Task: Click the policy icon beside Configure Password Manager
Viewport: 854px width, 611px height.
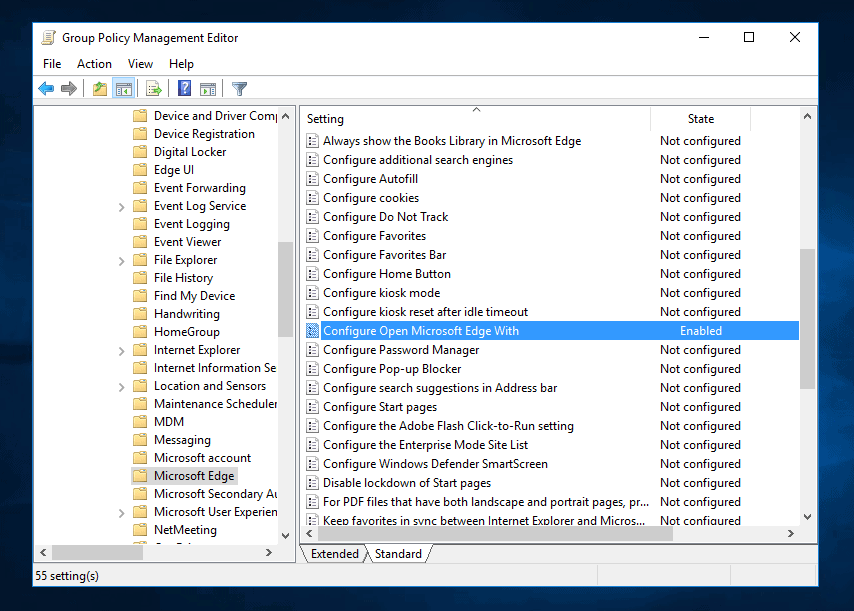Action: click(x=312, y=350)
